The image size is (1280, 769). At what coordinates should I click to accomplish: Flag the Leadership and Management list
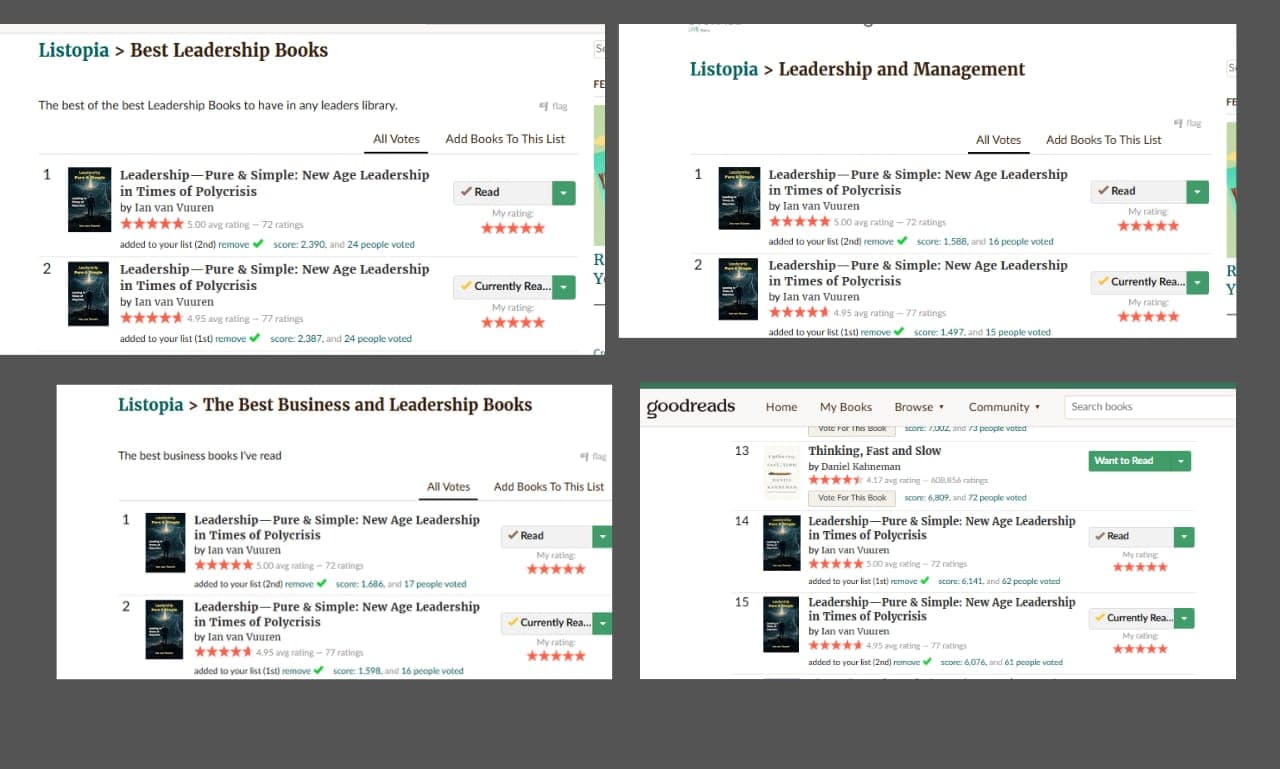(x=1187, y=123)
